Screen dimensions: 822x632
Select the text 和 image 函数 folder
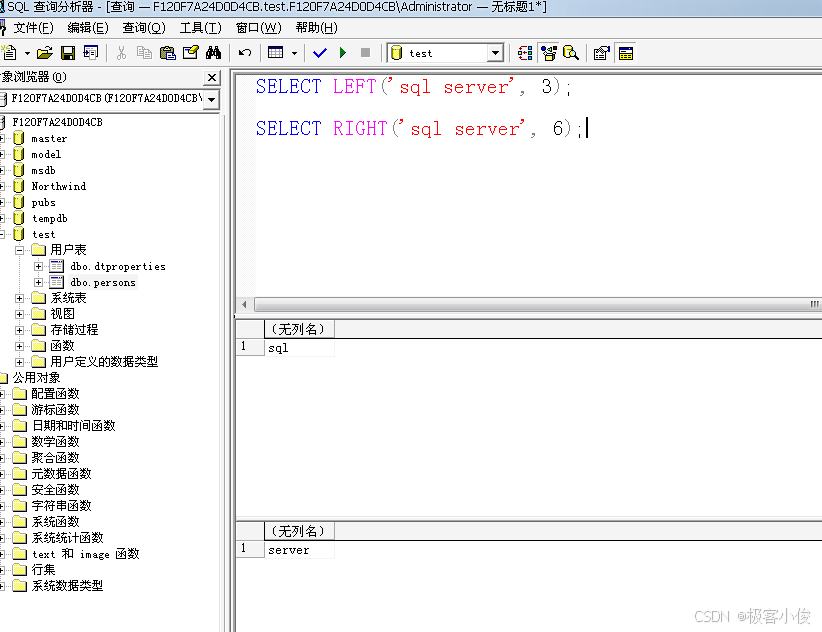pos(85,554)
